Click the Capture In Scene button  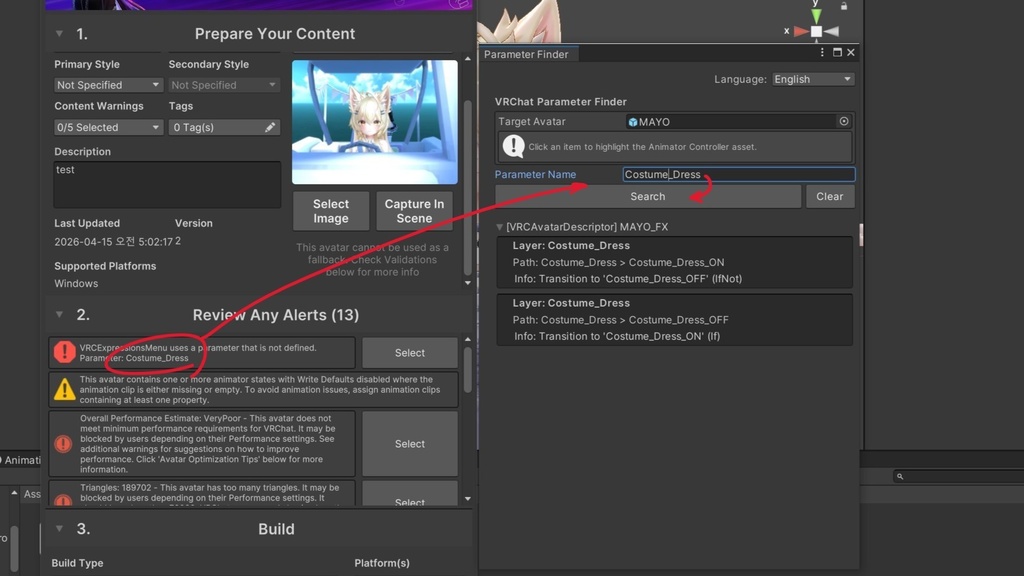tap(414, 210)
